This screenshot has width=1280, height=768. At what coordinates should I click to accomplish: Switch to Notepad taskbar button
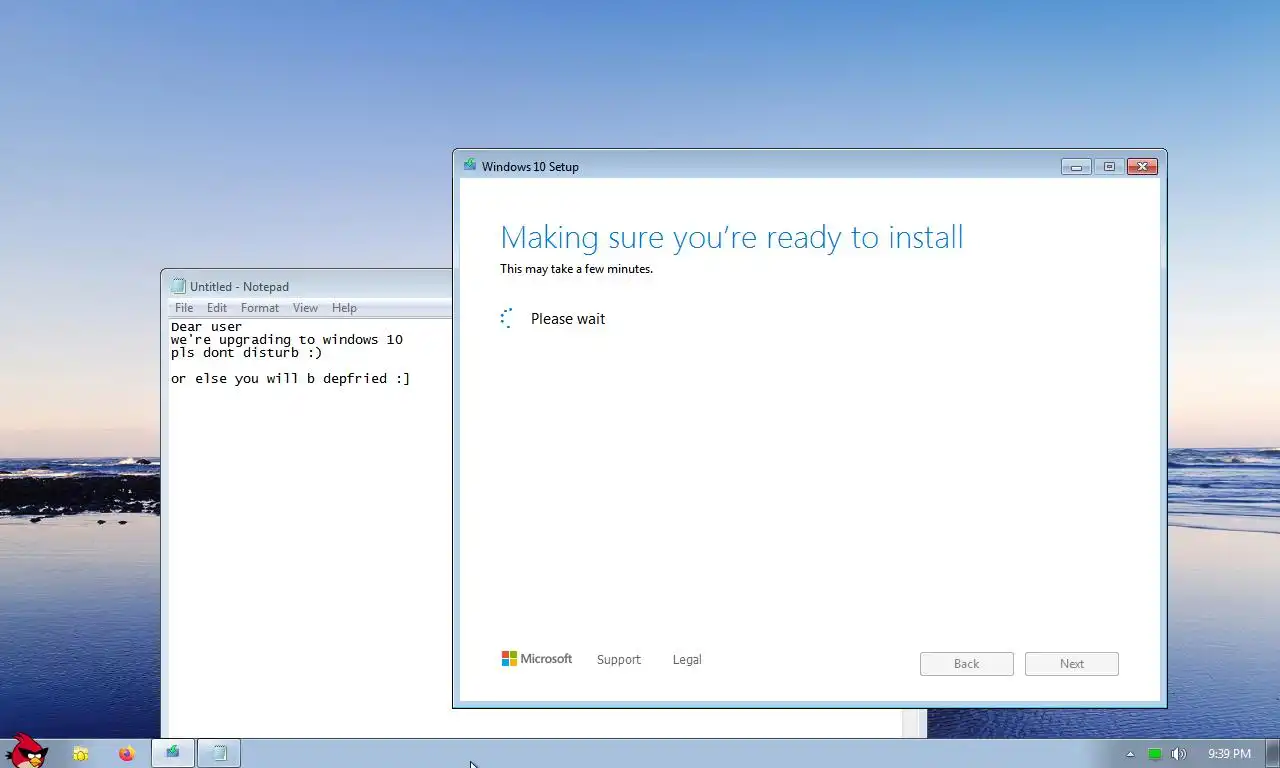pos(219,753)
